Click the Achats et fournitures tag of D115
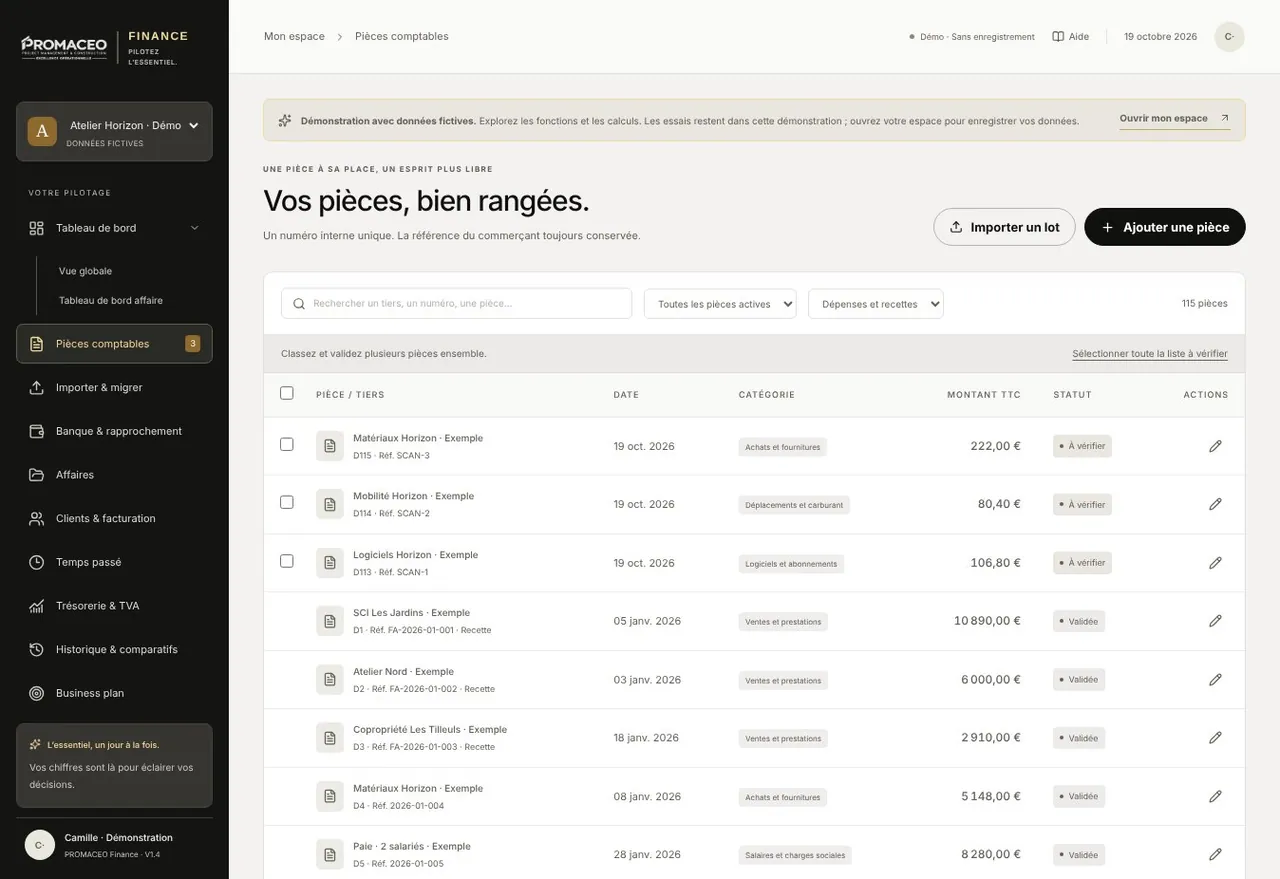 [783, 447]
